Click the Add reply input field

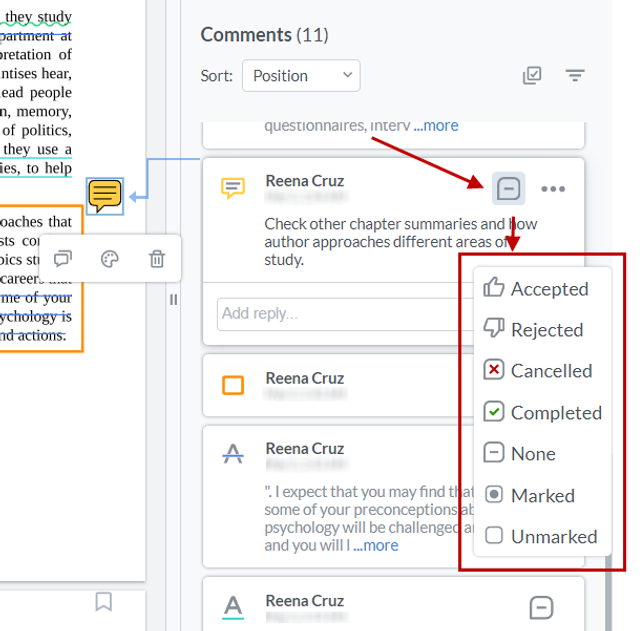click(345, 314)
